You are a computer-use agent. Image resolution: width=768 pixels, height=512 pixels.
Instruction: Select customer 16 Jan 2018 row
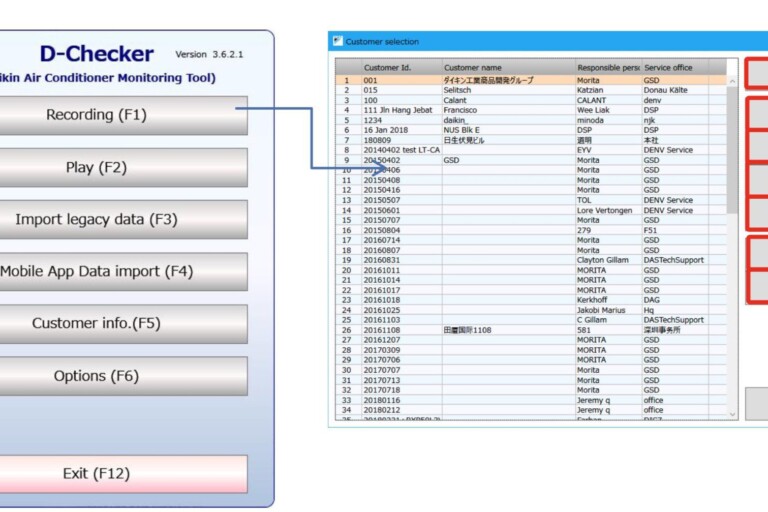[x=531, y=130]
